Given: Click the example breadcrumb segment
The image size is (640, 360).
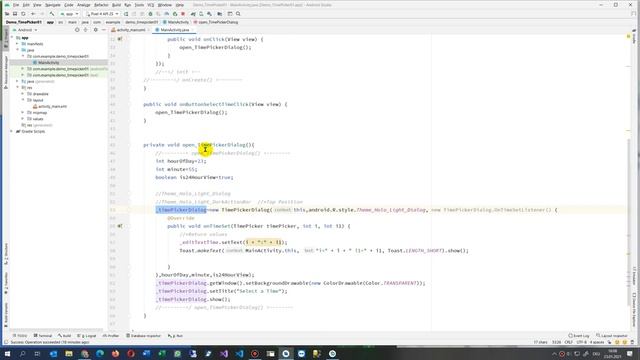Looking at the screenshot, I should pos(113,22).
